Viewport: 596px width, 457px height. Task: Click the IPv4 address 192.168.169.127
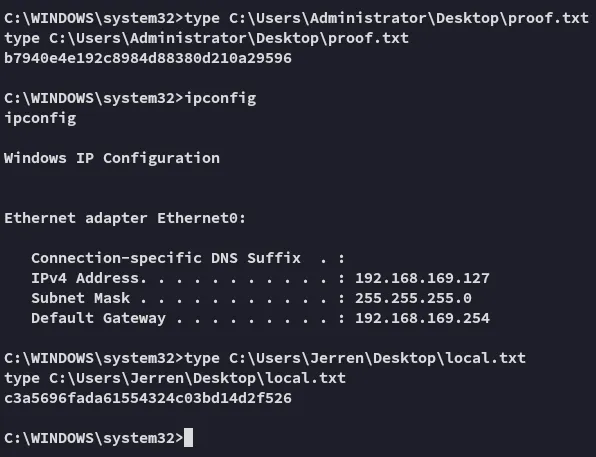click(x=422, y=278)
